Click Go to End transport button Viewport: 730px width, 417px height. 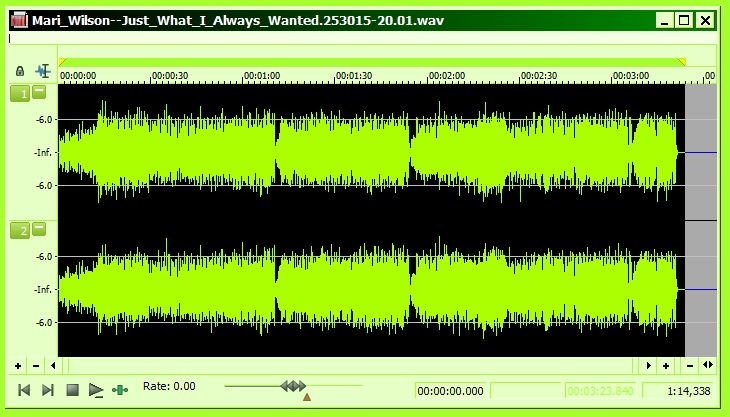(48, 390)
